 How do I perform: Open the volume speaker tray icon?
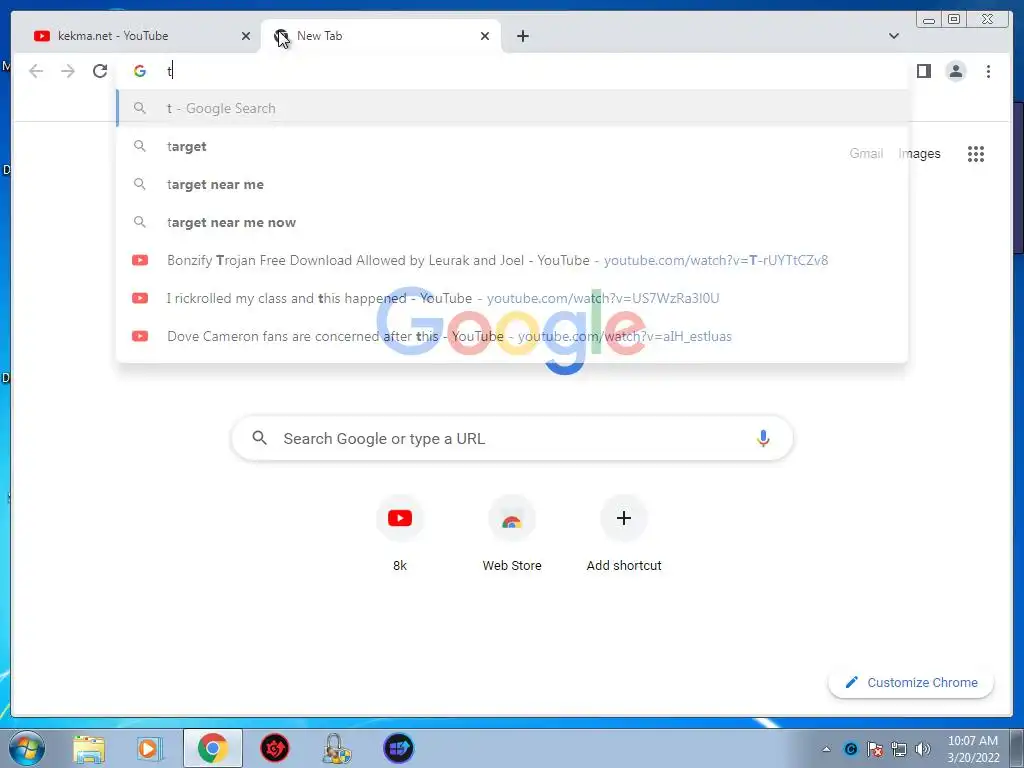(x=923, y=749)
